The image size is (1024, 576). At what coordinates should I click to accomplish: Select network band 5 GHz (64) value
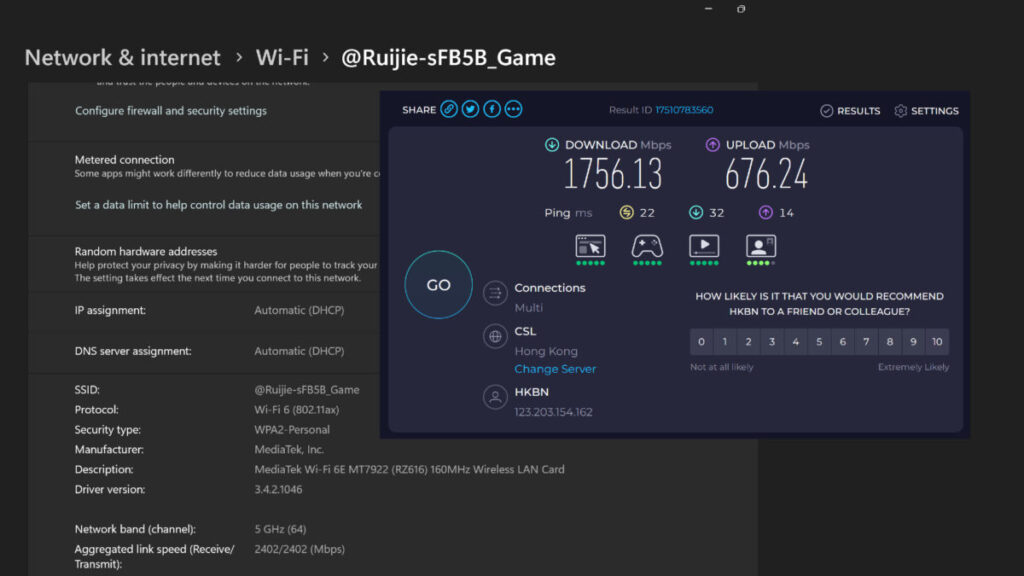pyautogui.click(x=280, y=529)
